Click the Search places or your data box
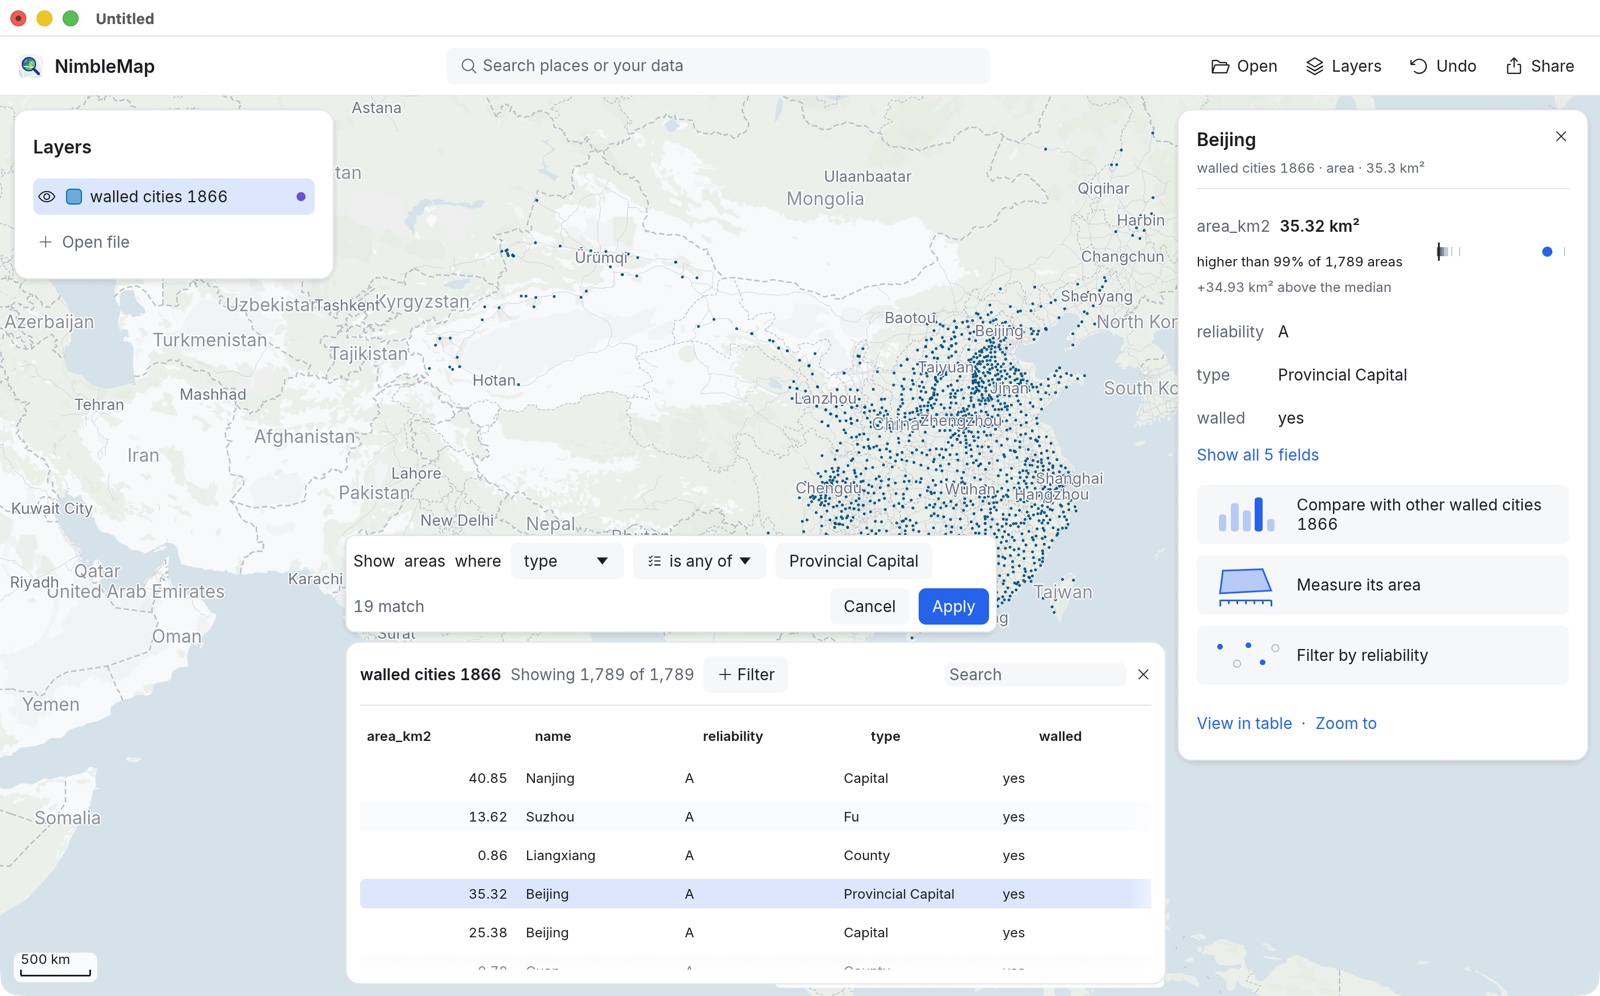 [718, 66]
